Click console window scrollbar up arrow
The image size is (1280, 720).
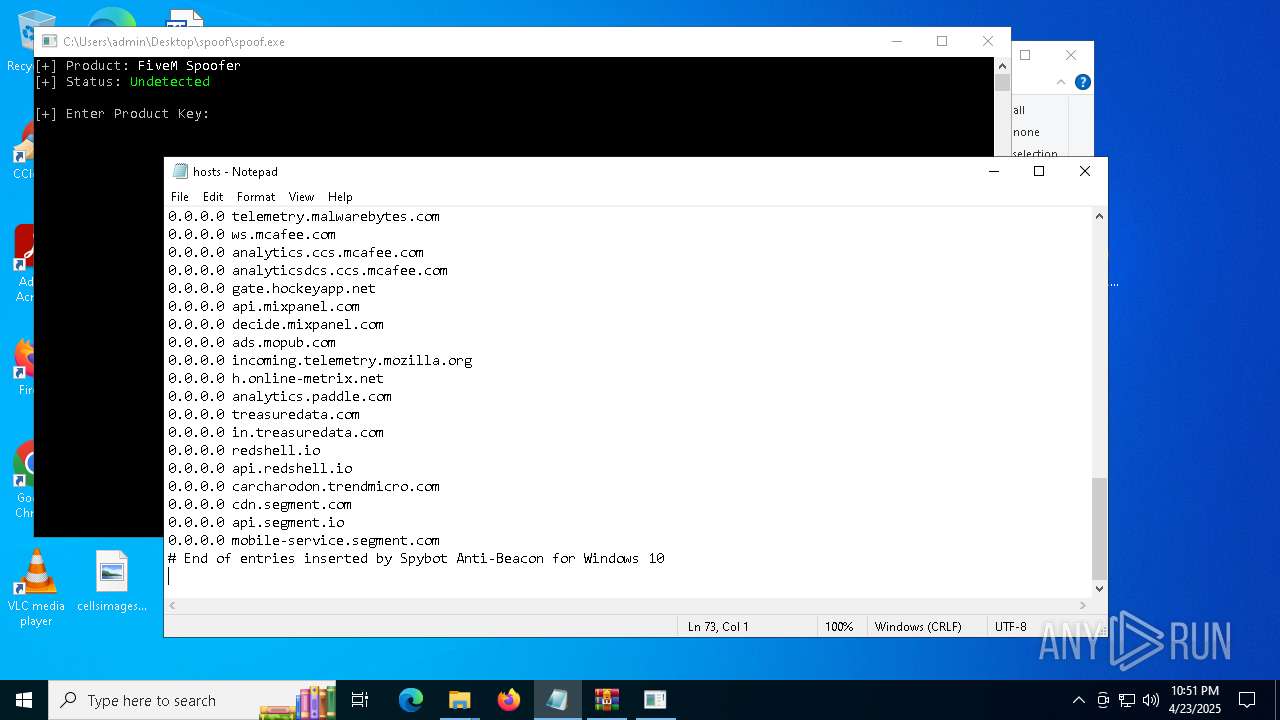coord(1002,65)
